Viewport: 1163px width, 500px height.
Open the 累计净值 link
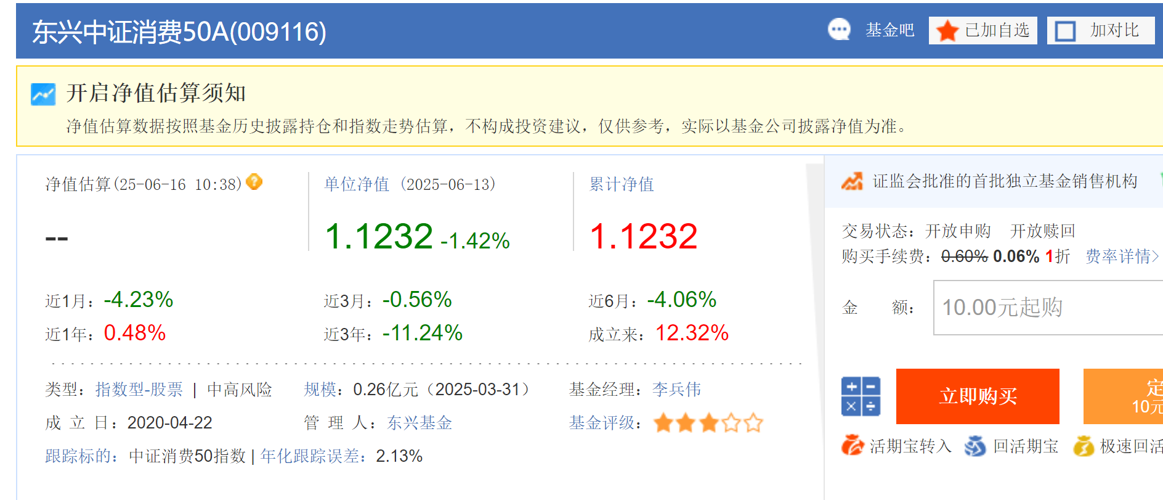tap(622, 184)
